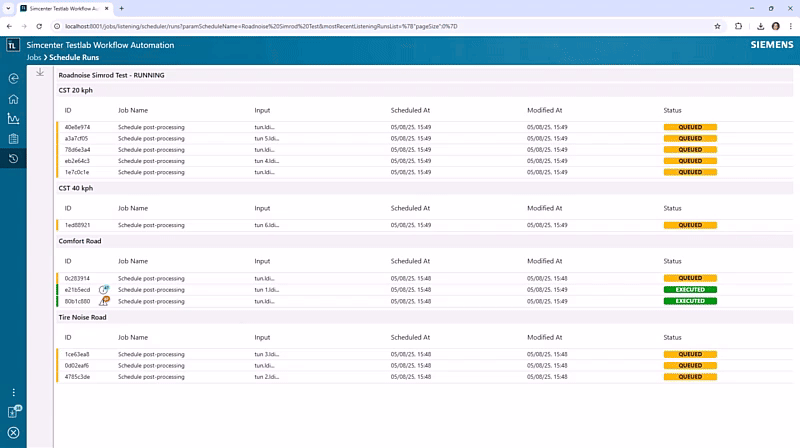Select run ID 80b1c880
This screenshot has height=448, width=800.
tap(77, 301)
